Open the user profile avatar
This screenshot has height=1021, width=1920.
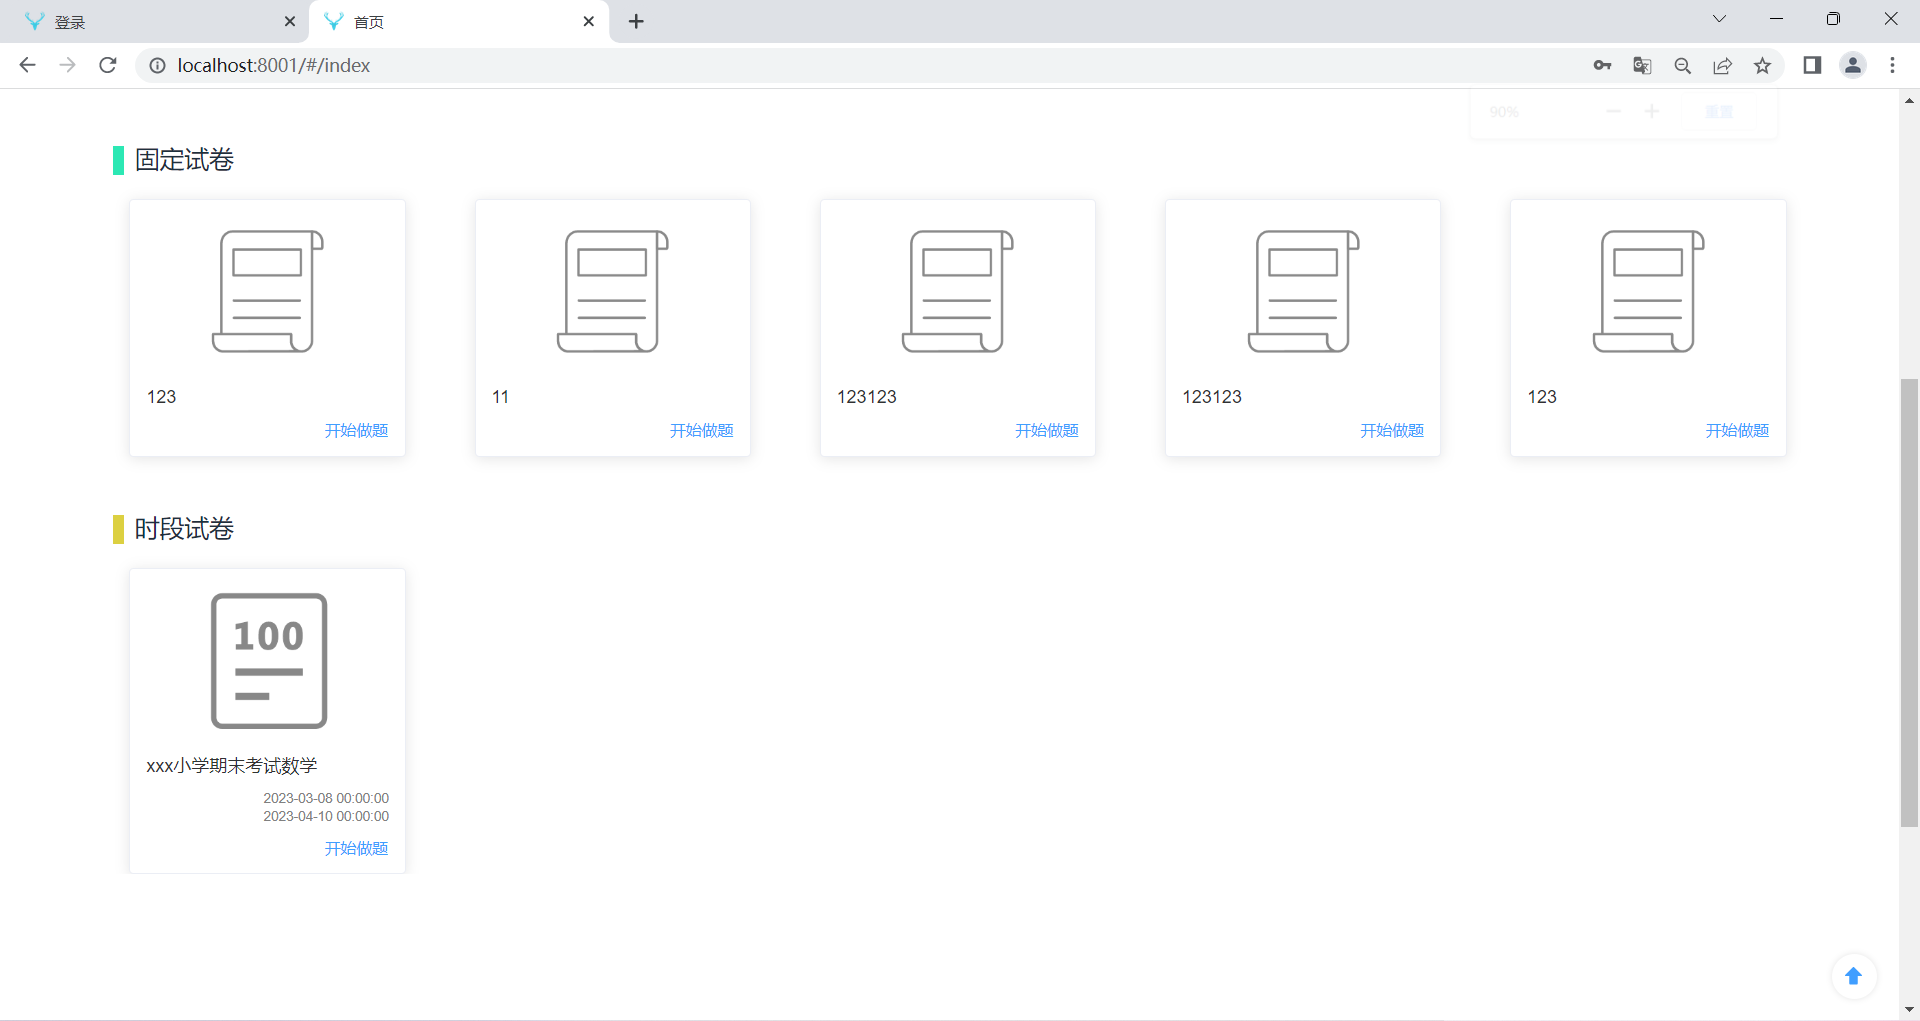click(1853, 65)
